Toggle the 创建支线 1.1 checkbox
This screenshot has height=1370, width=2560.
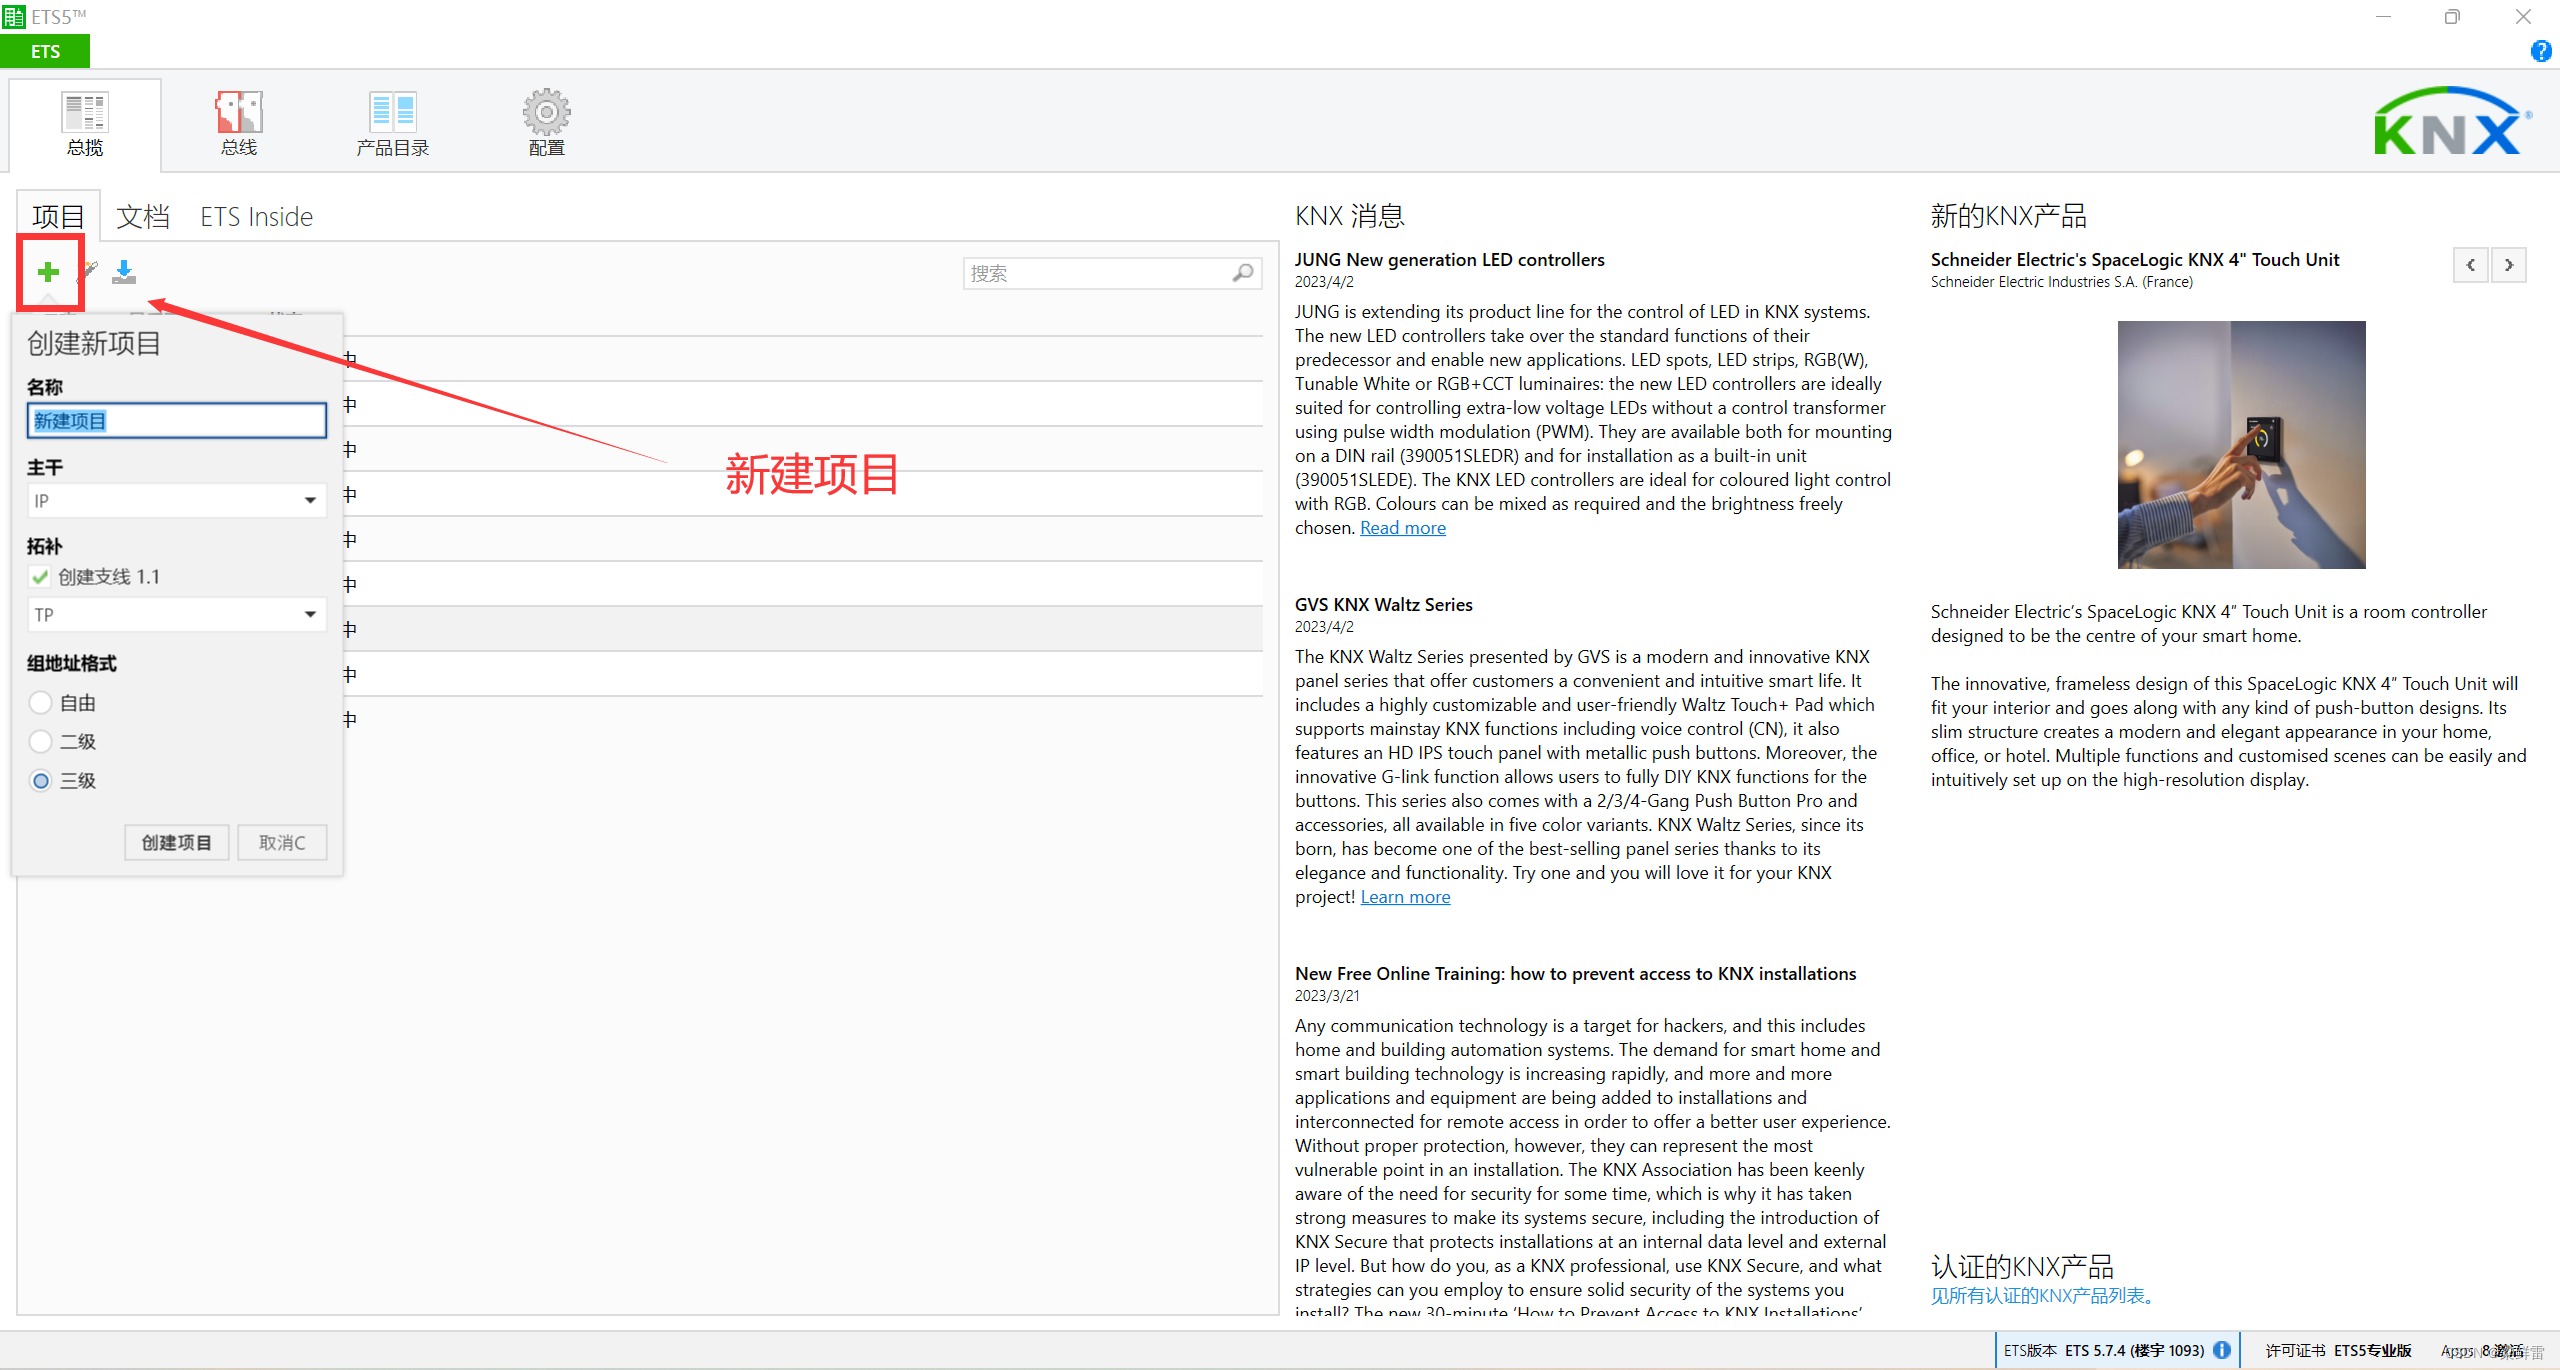(40, 577)
